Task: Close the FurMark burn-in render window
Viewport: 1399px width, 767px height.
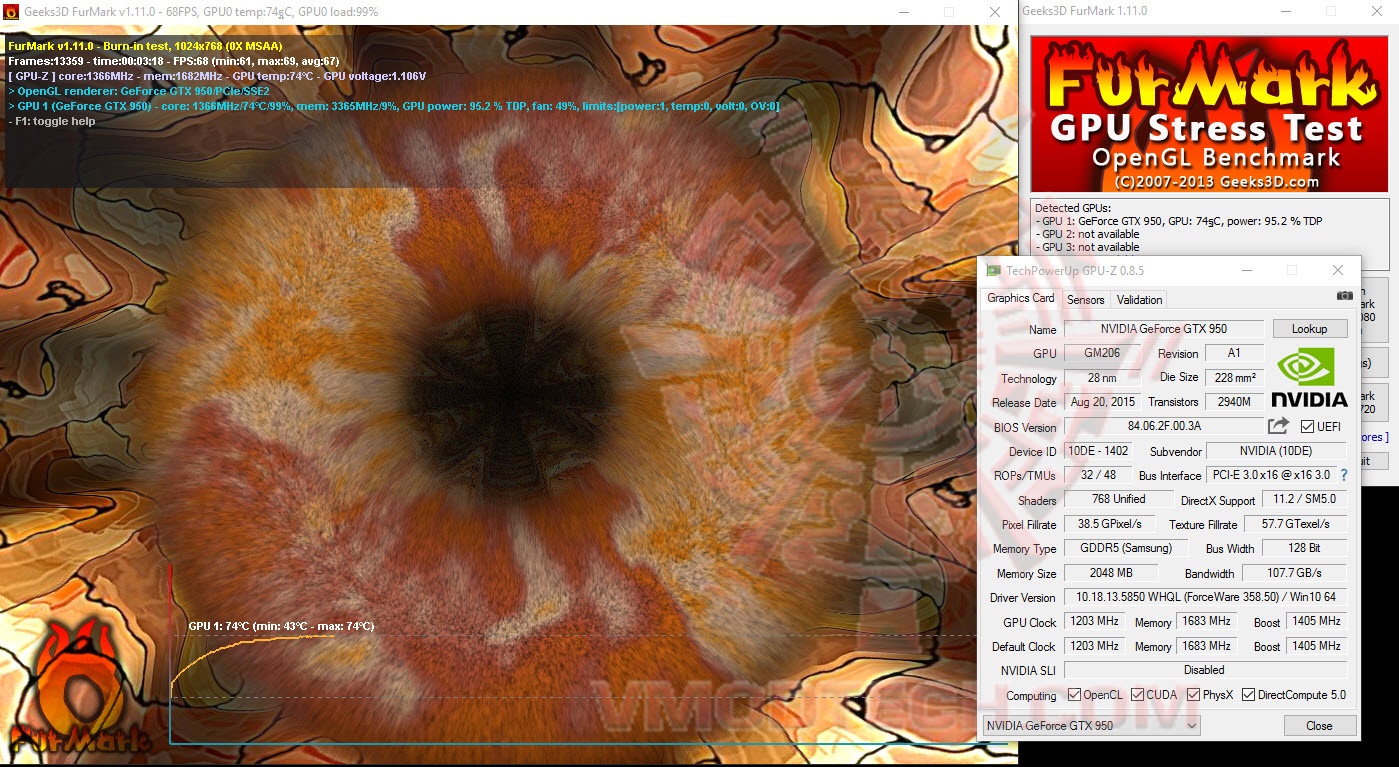Action: point(995,12)
